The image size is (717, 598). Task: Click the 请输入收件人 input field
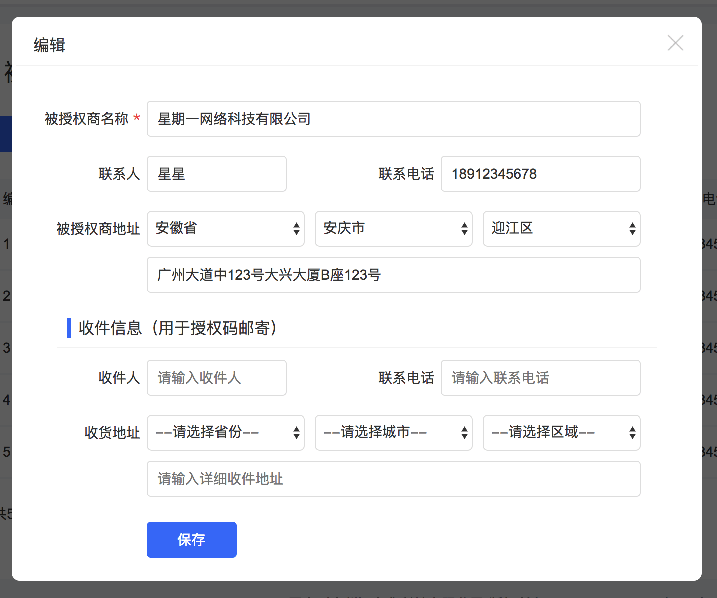[x=216, y=378]
